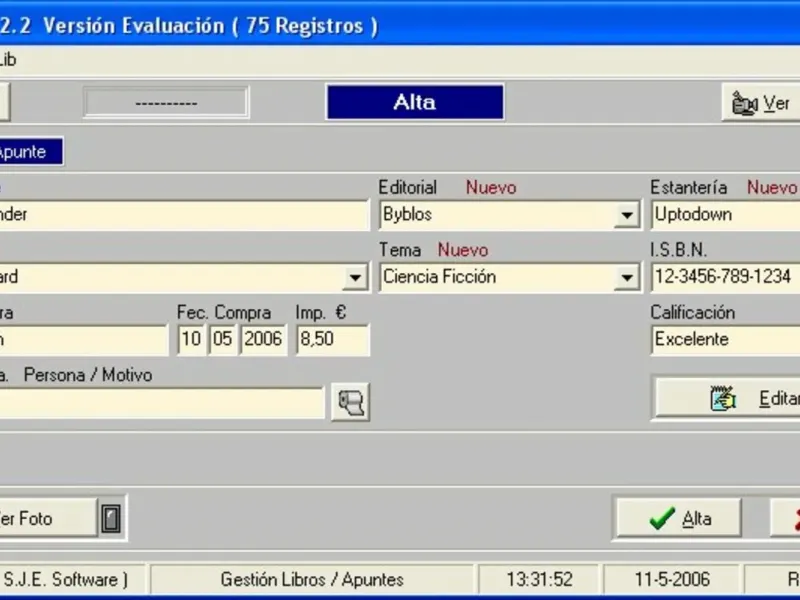Click the title field ending in 'nder'

(183, 215)
